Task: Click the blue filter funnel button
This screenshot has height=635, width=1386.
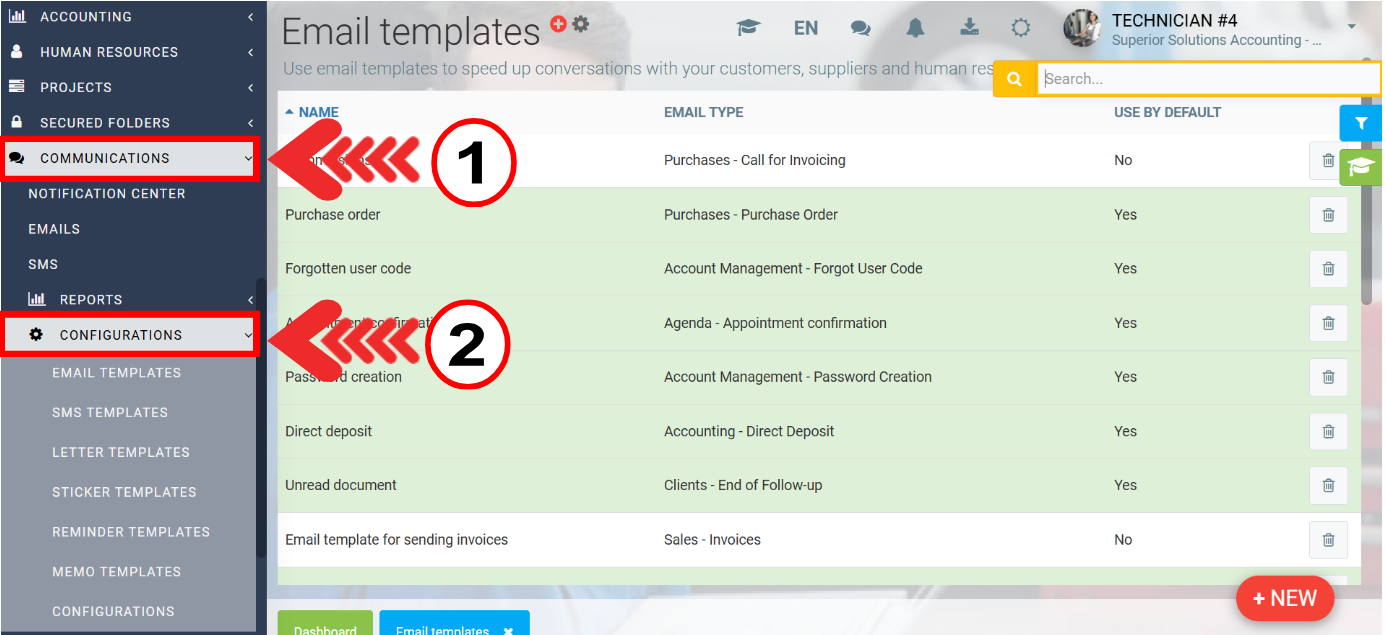Action: pos(1360,123)
